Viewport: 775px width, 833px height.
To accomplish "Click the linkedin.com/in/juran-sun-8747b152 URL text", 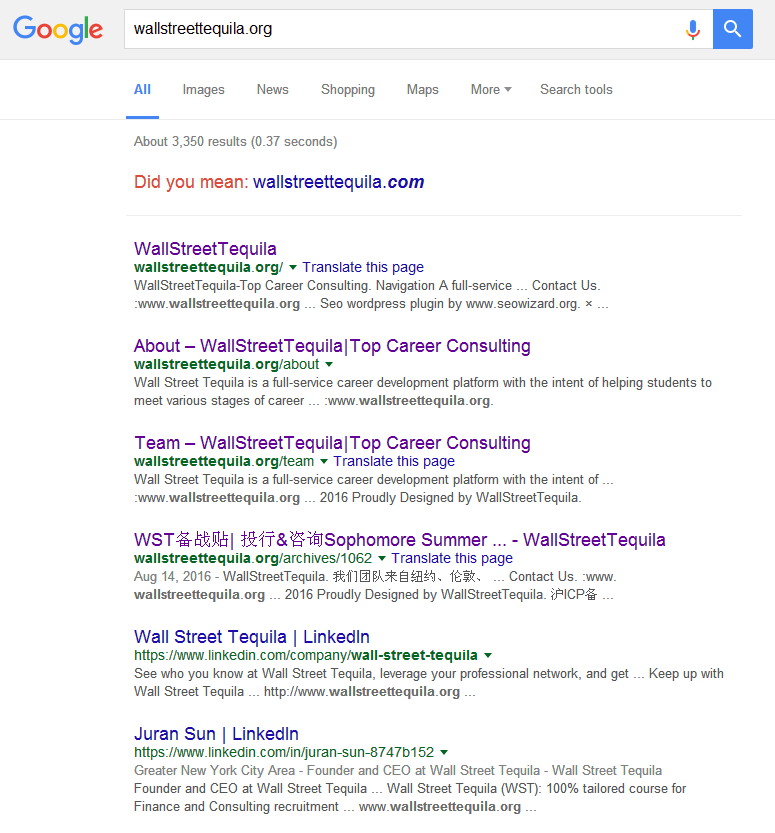I will (284, 752).
